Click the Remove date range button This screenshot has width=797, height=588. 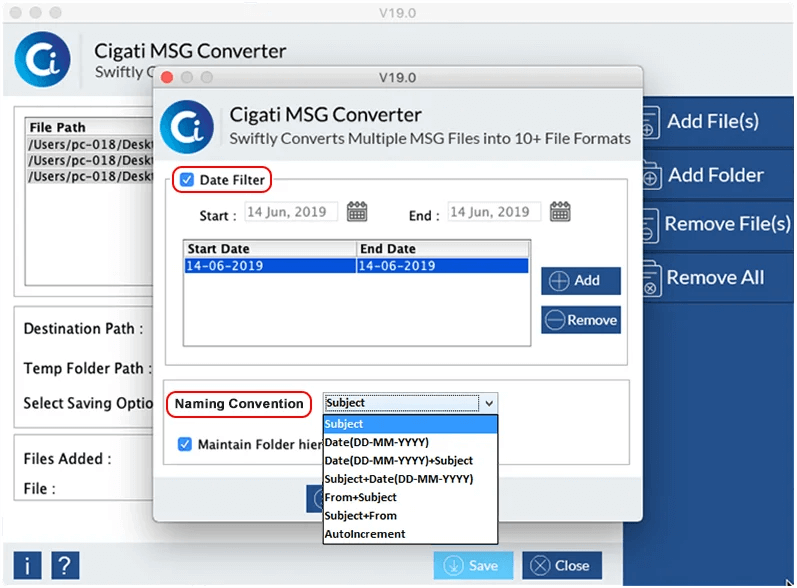[580, 320]
